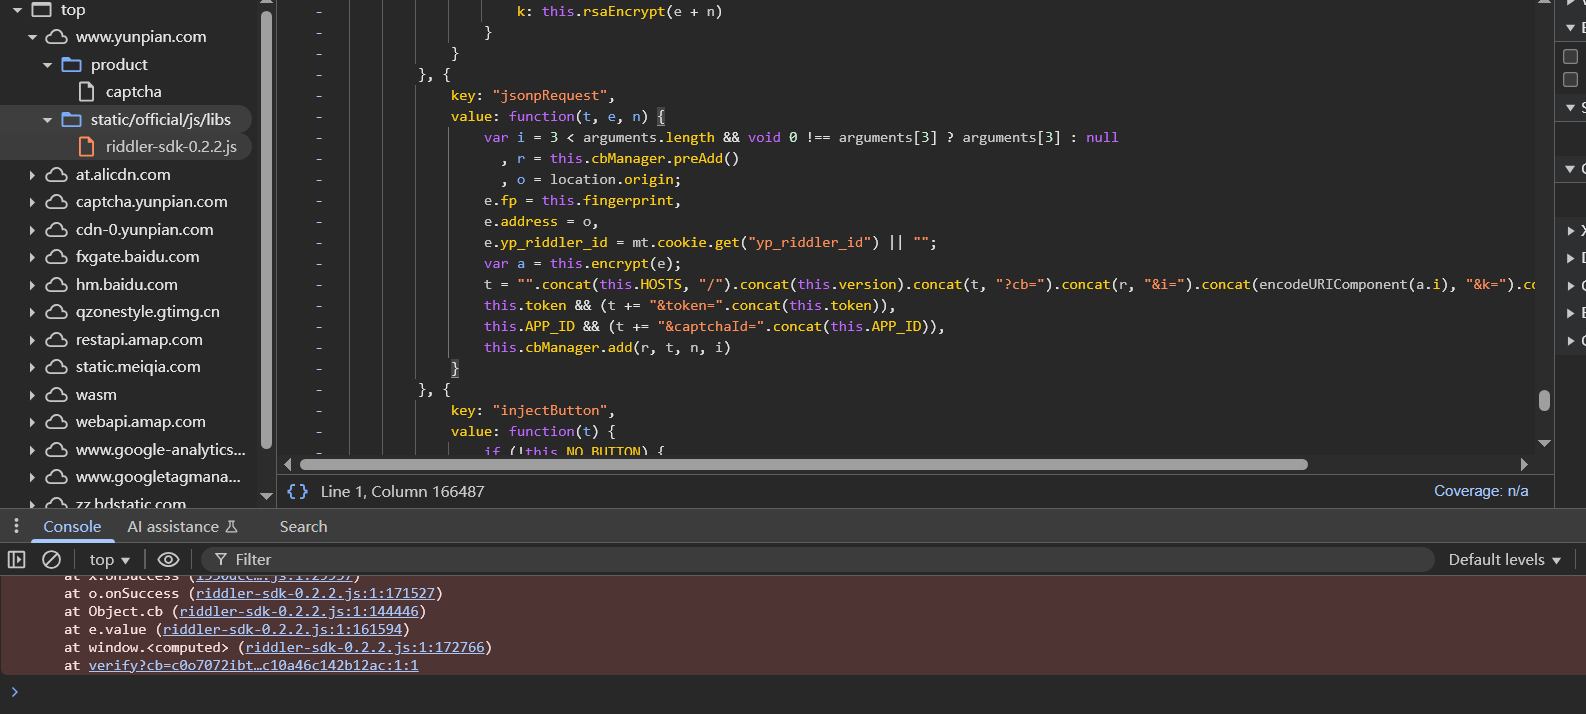Viewport: 1586px width, 714px height.
Task: Click the file tree vertical scrollbar
Action: pyautogui.click(x=266, y=230)
